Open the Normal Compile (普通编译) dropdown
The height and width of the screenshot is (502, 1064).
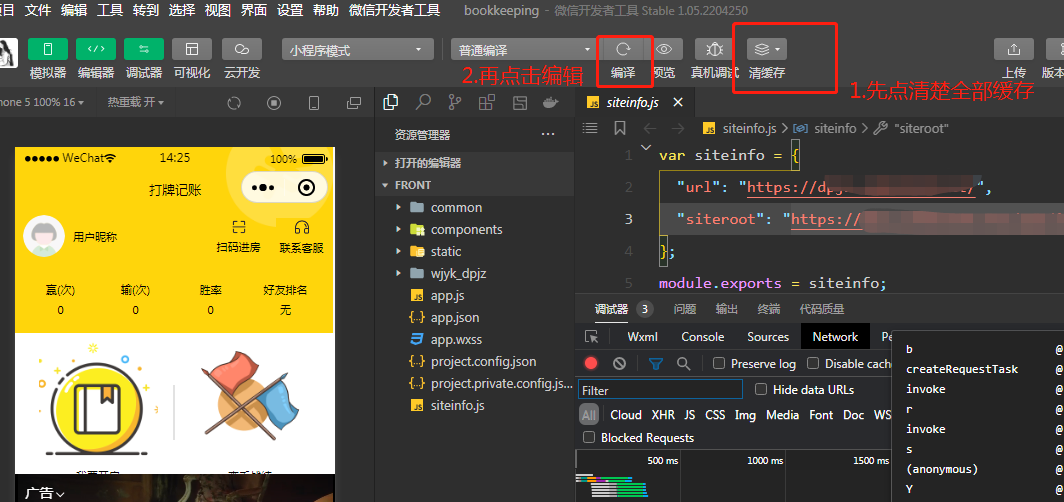click(x=523, y=50)
